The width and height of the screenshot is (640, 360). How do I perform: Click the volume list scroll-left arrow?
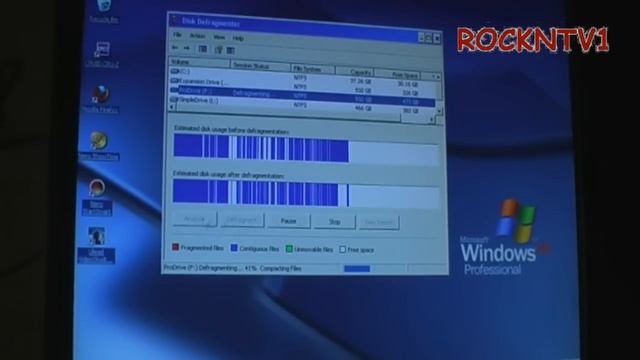(171, 107)
